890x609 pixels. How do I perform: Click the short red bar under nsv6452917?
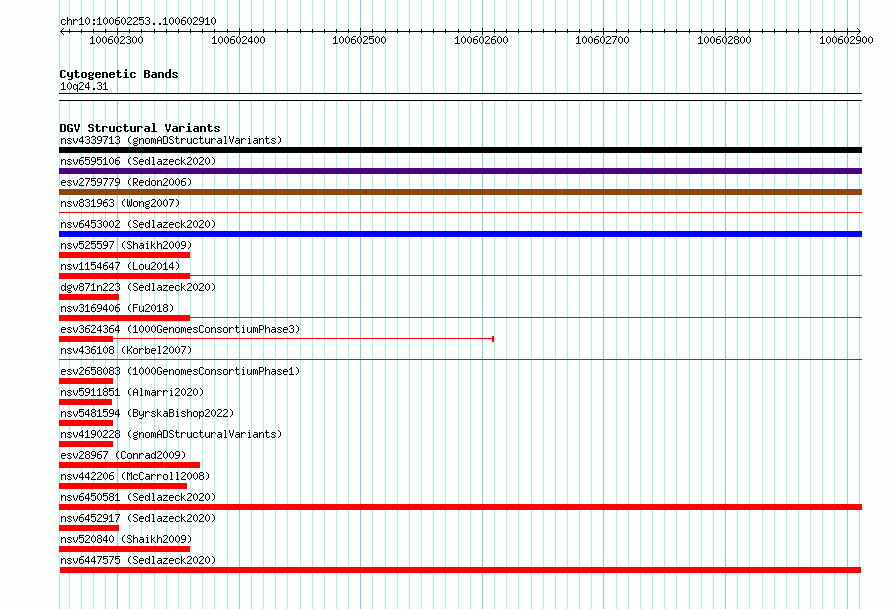point(89,528)
